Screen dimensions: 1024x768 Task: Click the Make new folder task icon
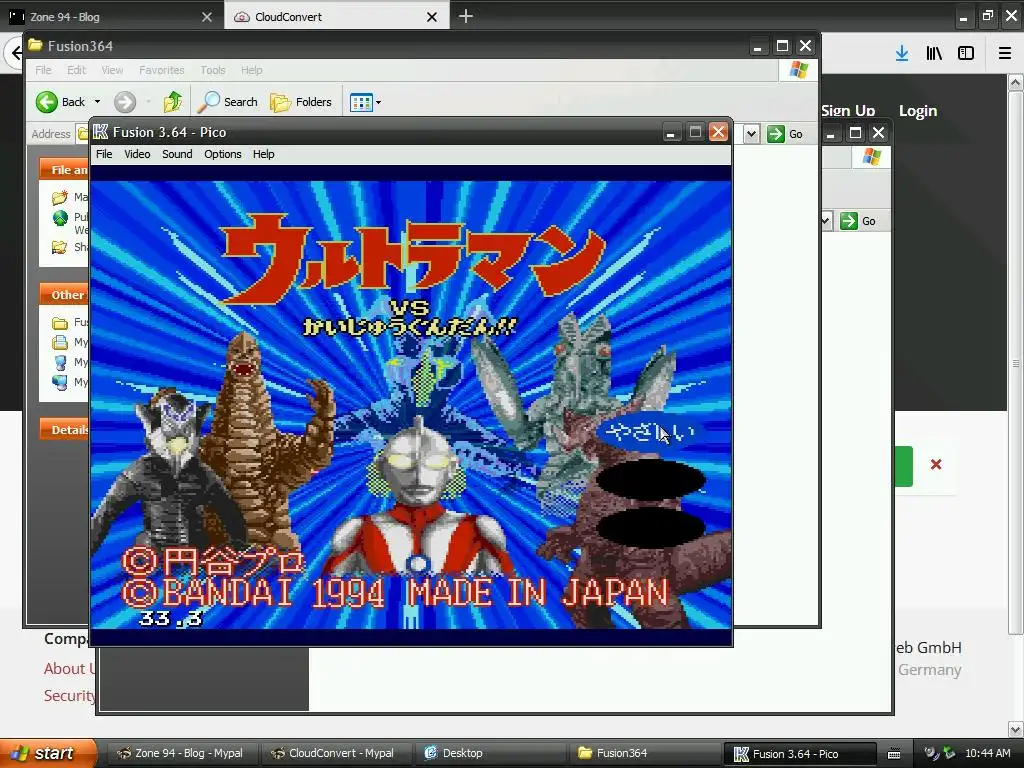[x=59, y=197]
